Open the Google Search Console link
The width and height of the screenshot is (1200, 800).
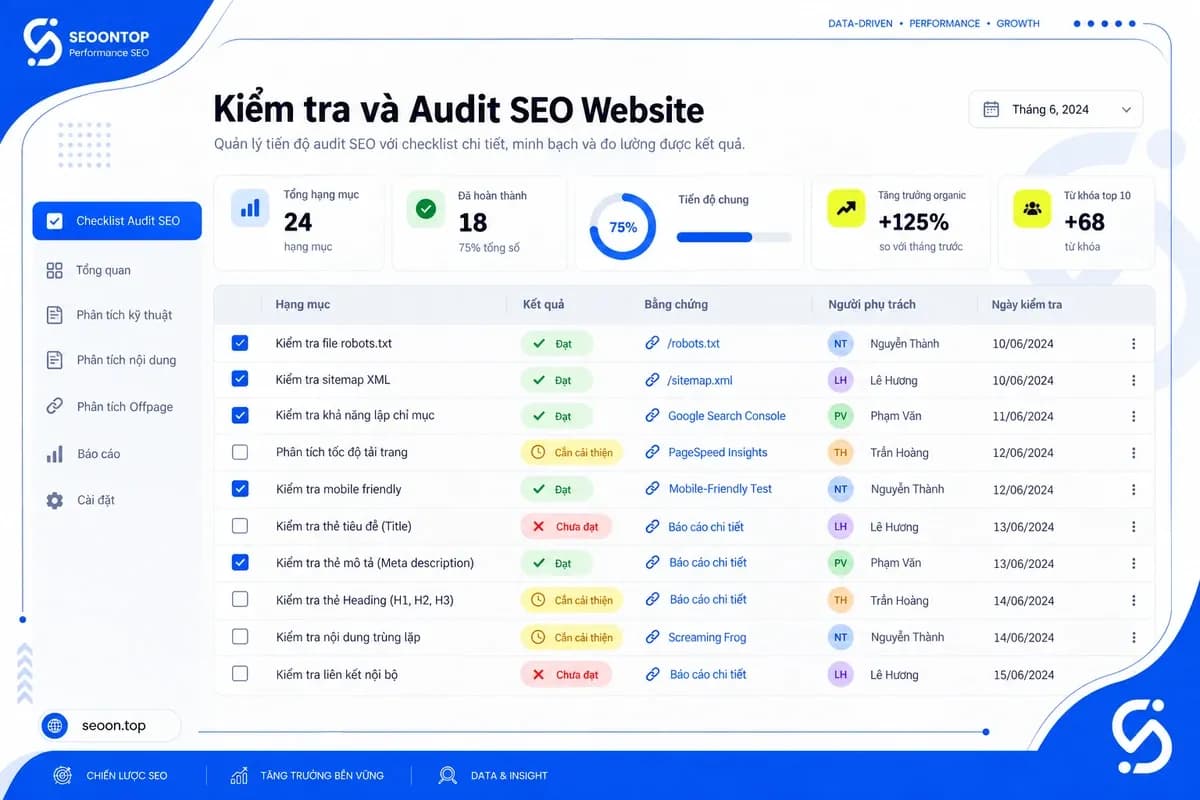click(x=727, y=416)
